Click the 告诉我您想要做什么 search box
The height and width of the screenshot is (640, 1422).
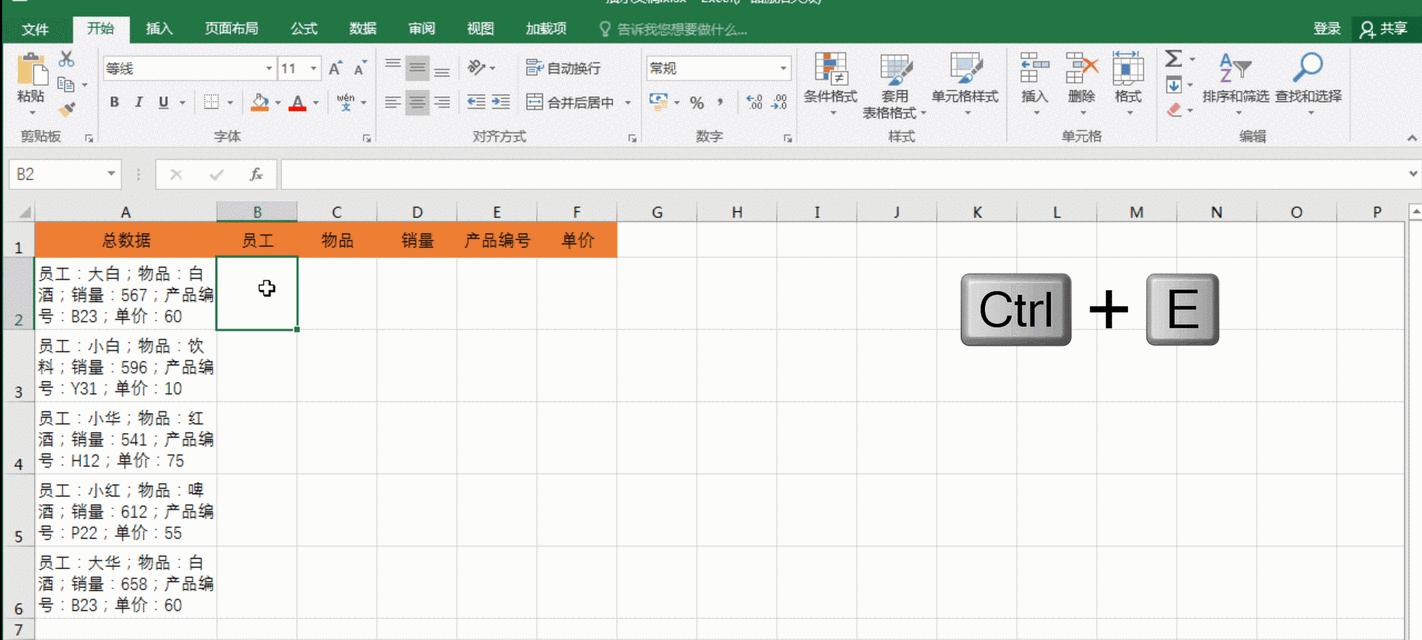pyautogui.click(x=673, y=29)
